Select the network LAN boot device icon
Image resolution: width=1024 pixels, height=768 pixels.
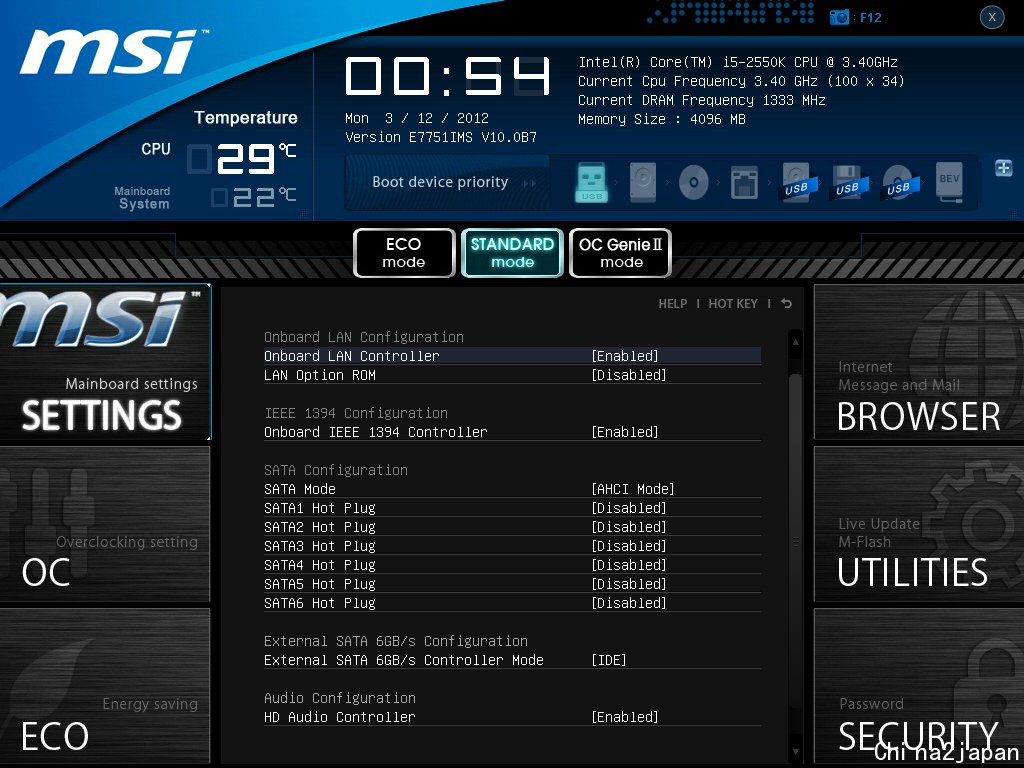tap(744, 182)
